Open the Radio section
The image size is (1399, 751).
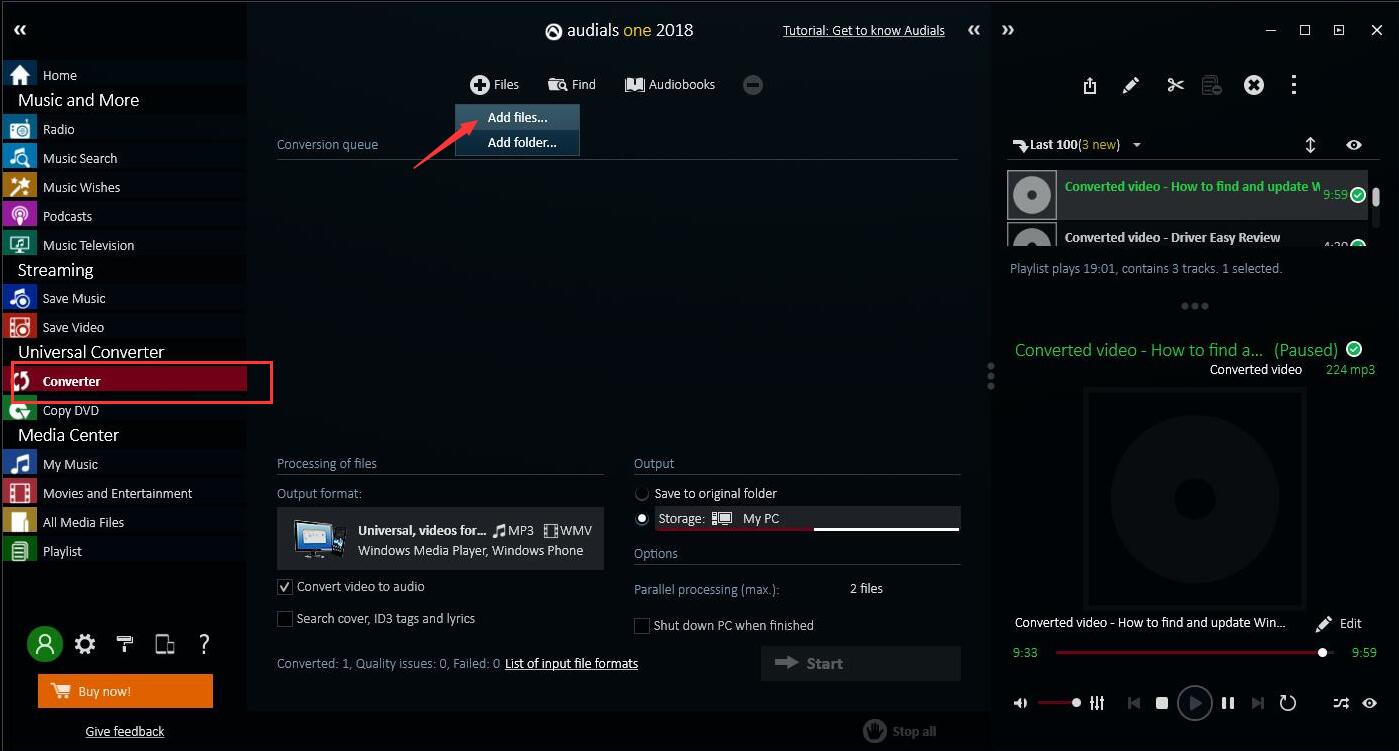59,128
